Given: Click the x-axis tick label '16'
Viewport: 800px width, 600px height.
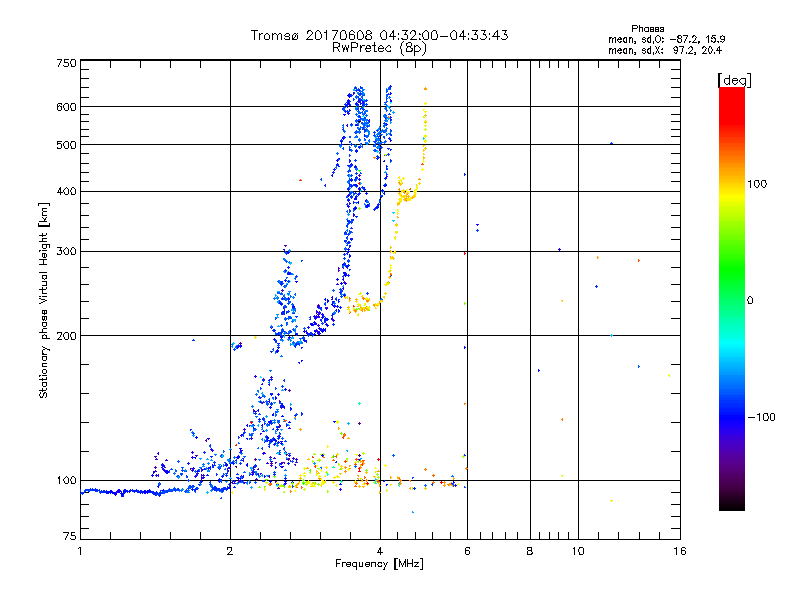Looking at the screenshot, I should coord(680,551).
